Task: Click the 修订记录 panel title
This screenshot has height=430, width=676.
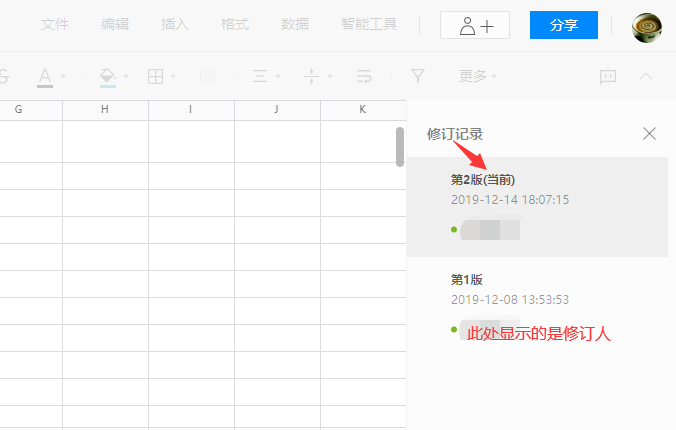Action: click(x=455, y=134)
